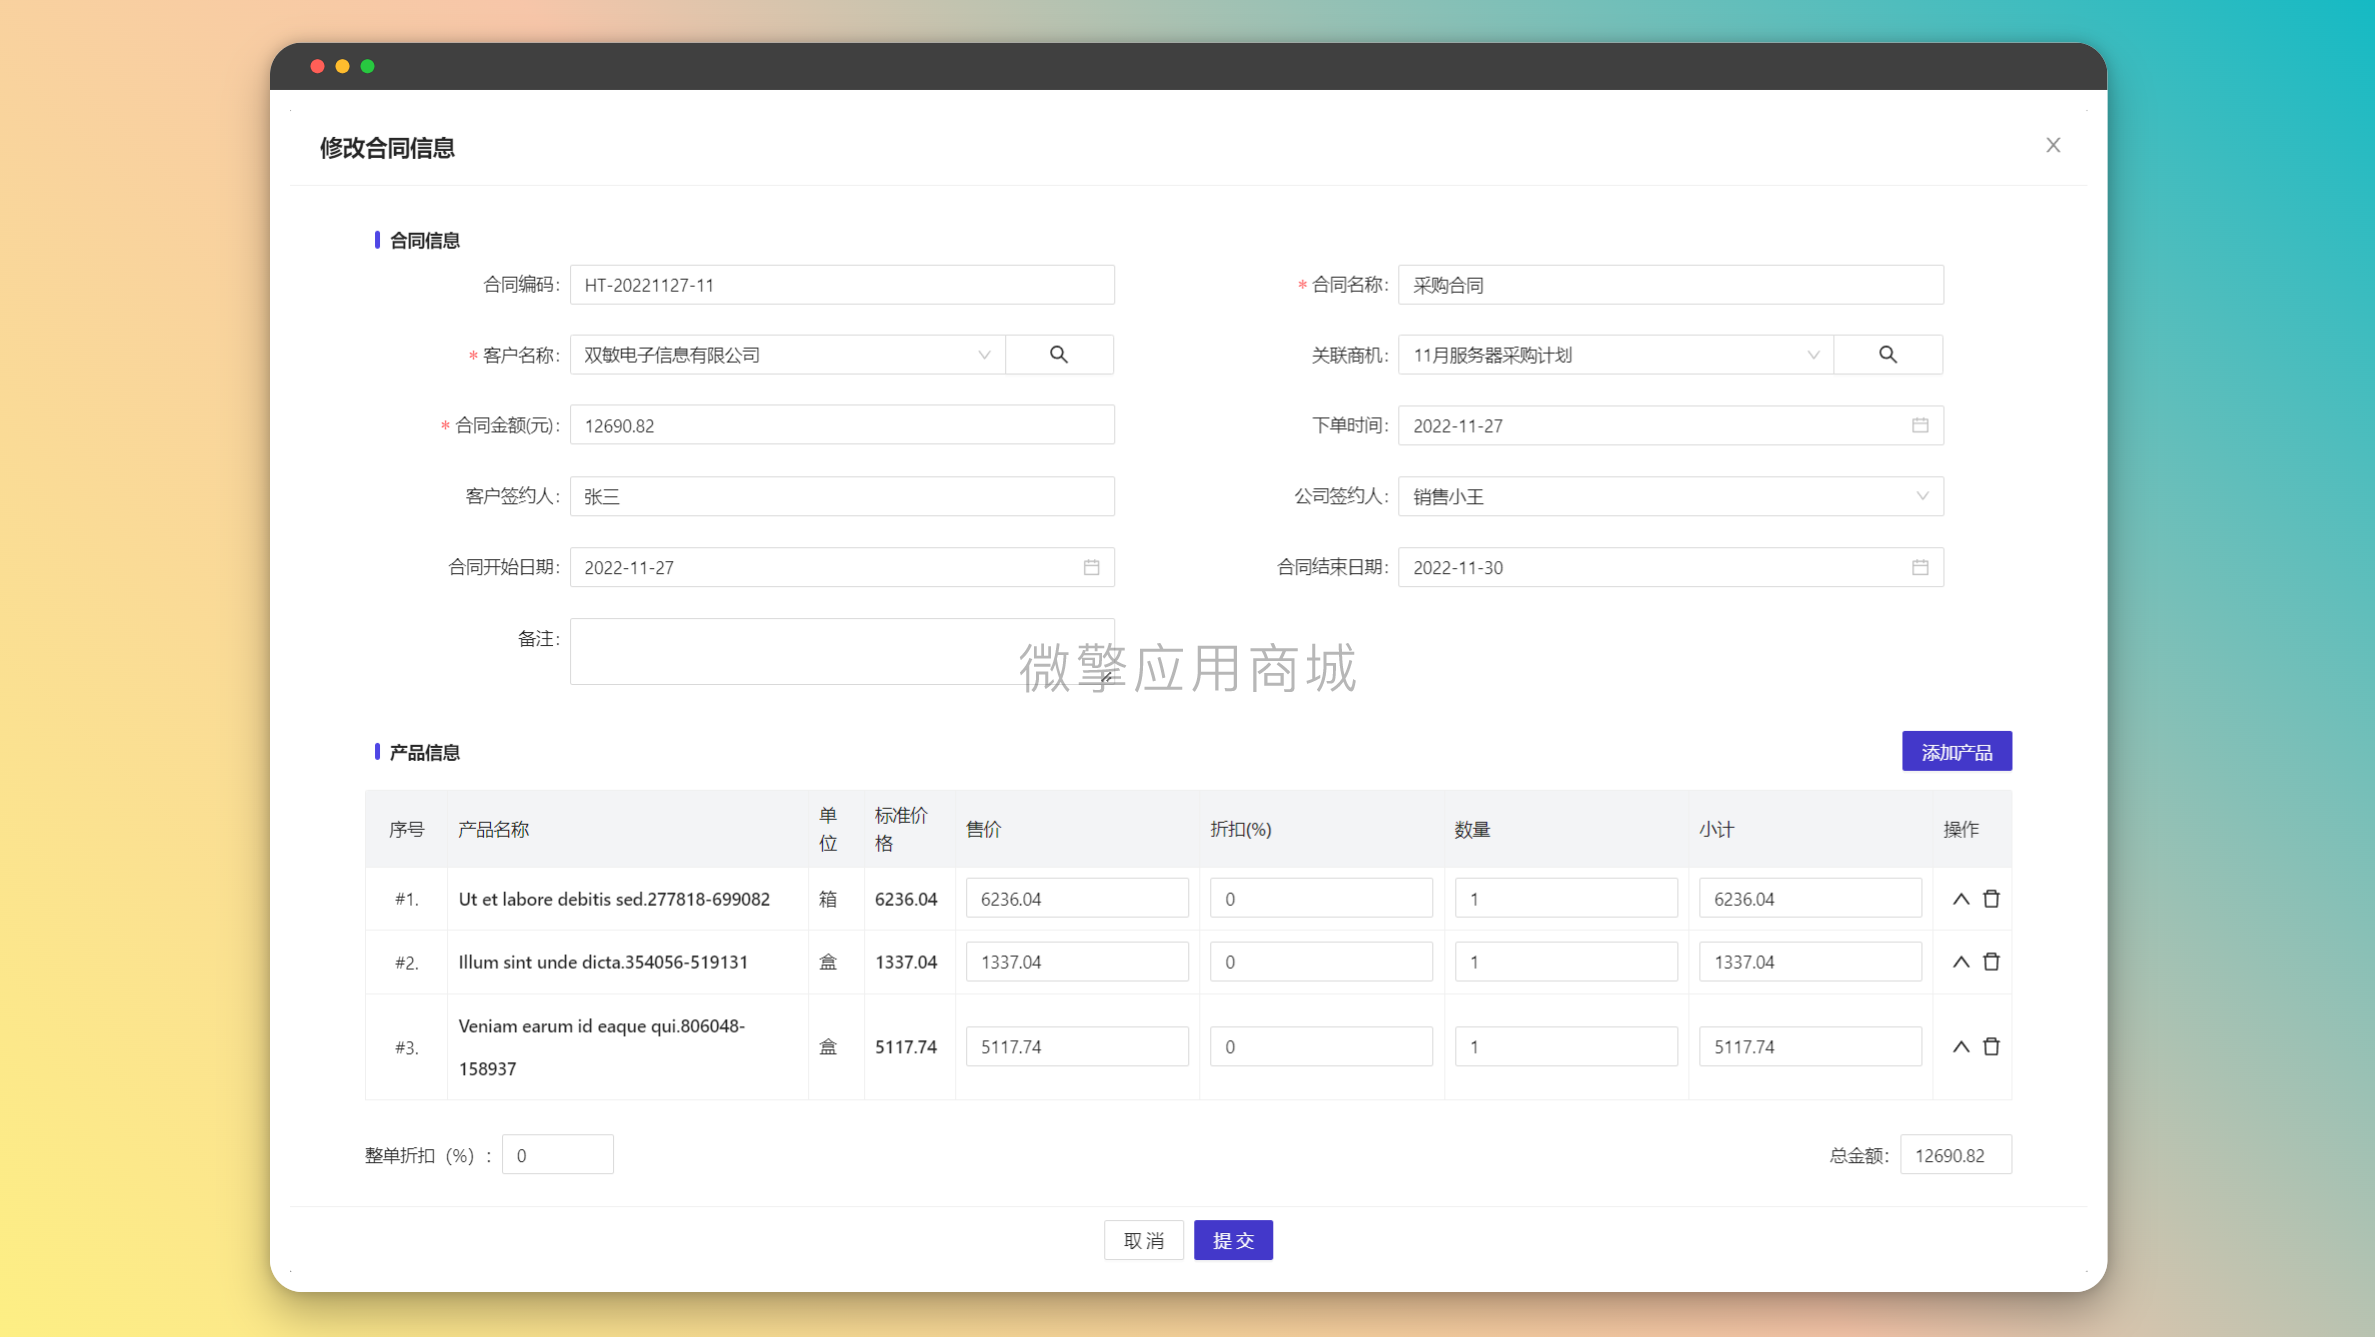Edit 折扣 for row #1

(x=1321, y=899)
